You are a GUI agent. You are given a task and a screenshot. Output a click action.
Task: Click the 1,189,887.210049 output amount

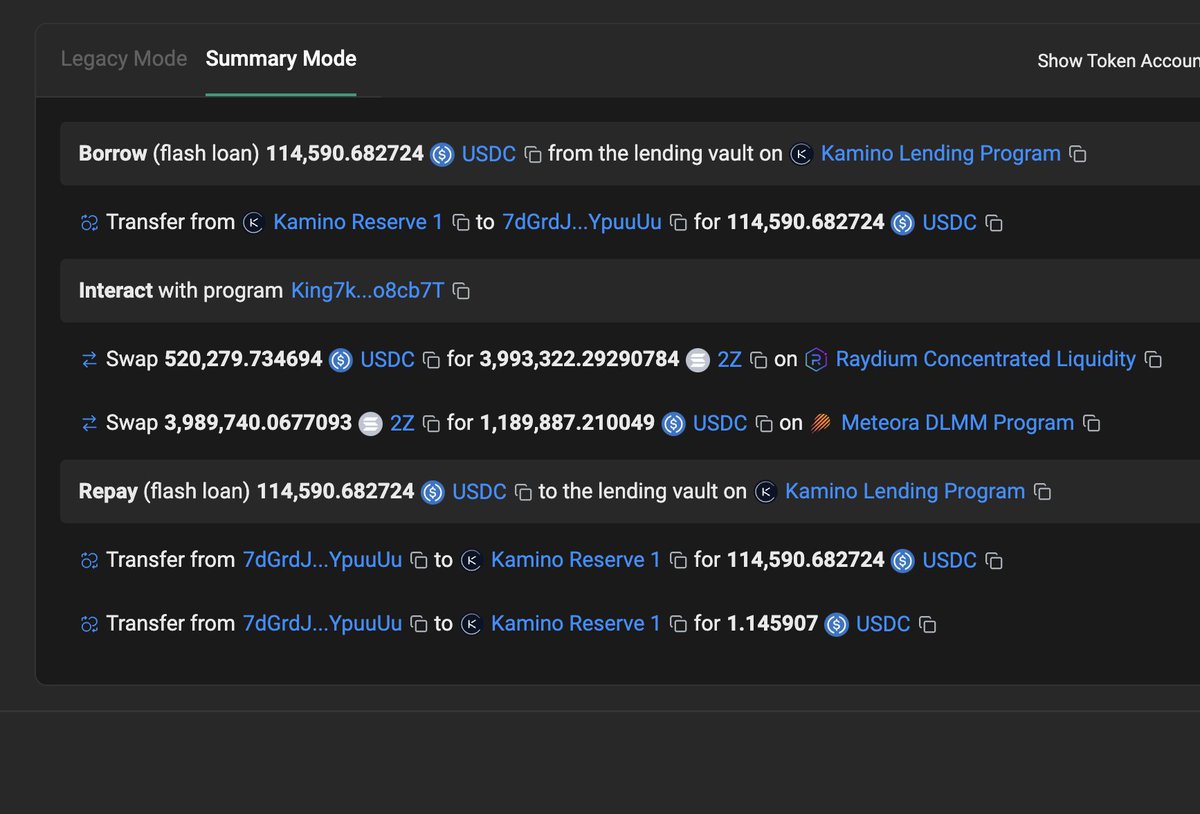567,423
